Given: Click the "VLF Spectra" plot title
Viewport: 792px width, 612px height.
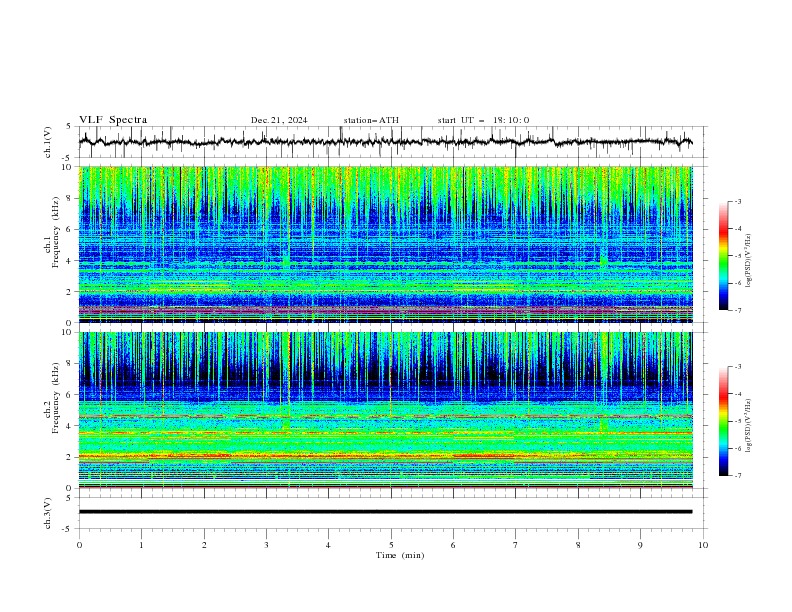Looking at the screenshot, I should pyautogui.click(x=113, y=120).
